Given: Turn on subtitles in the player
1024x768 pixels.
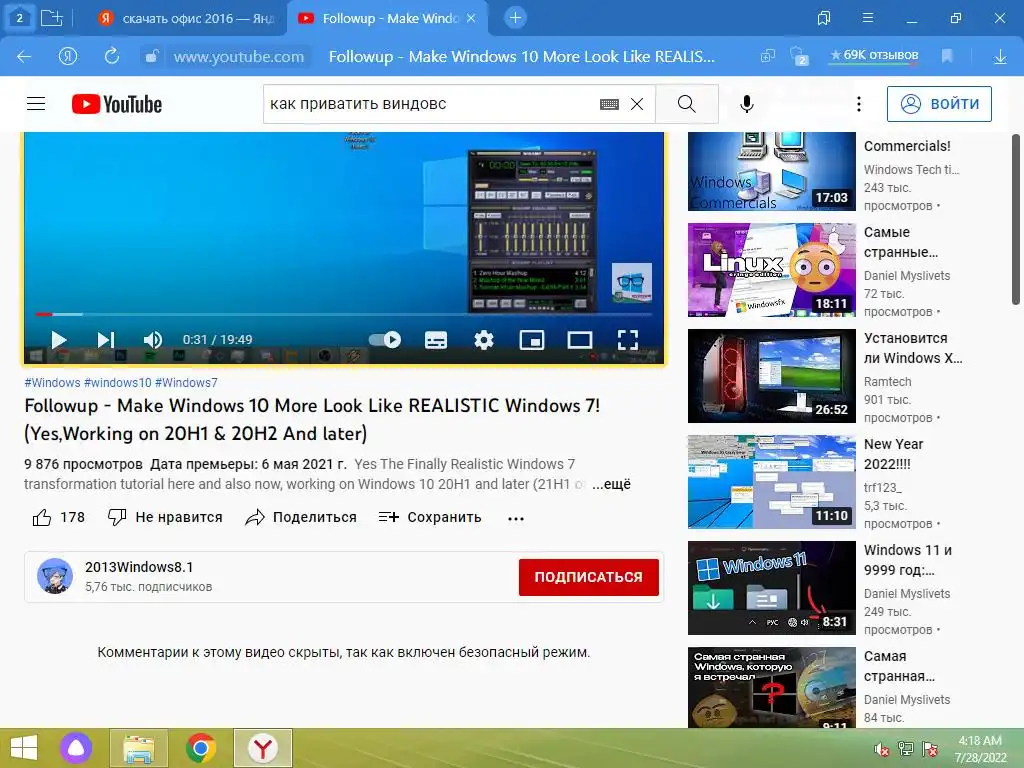Looking at the screenshot, I should 436,340.
